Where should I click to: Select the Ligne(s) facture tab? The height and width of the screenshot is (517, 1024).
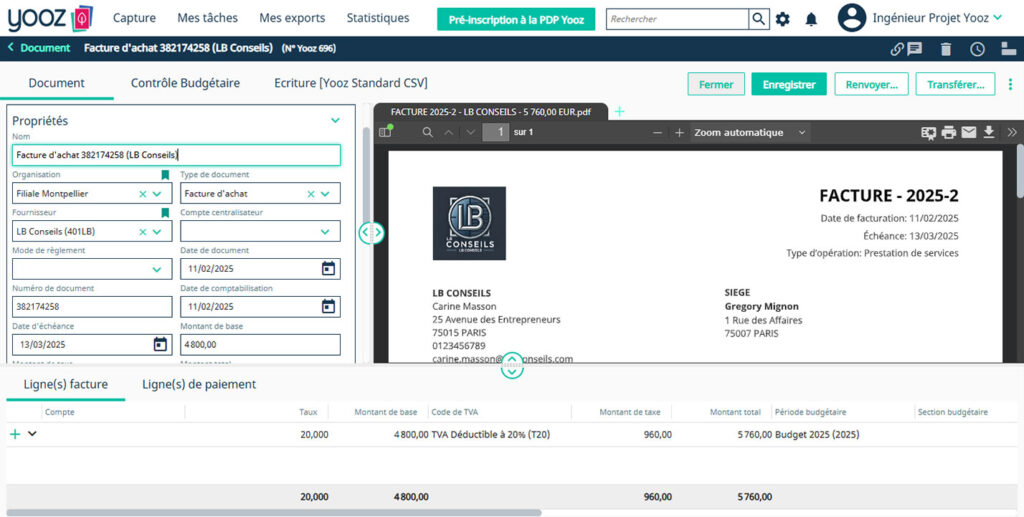[x=65, y=384]
